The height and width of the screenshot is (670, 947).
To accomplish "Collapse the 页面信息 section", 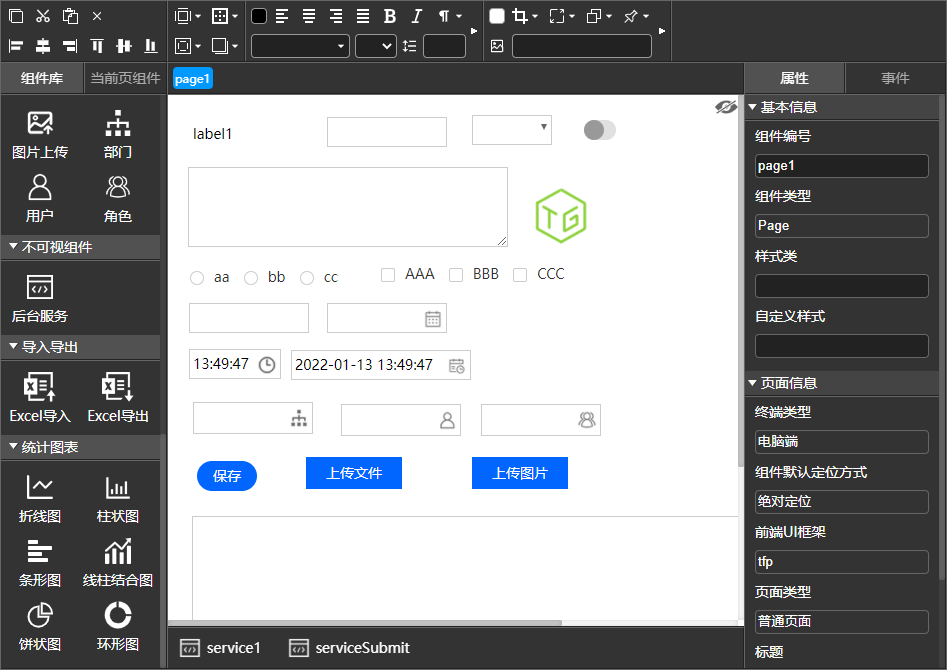I will click(x=753, y=383).
